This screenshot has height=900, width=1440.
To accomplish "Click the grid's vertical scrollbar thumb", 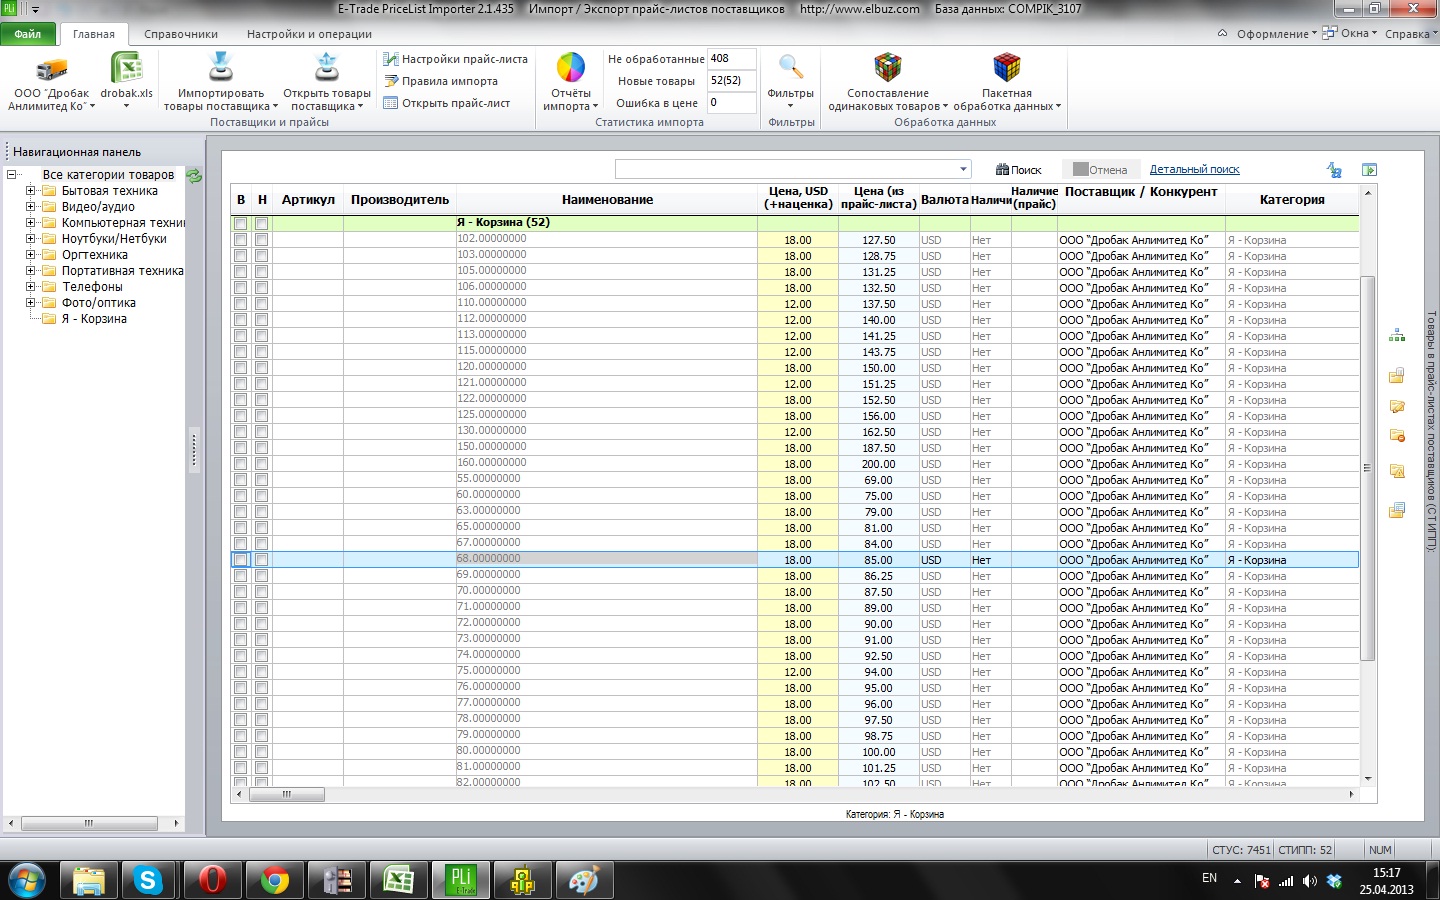I will (1368, 468).
